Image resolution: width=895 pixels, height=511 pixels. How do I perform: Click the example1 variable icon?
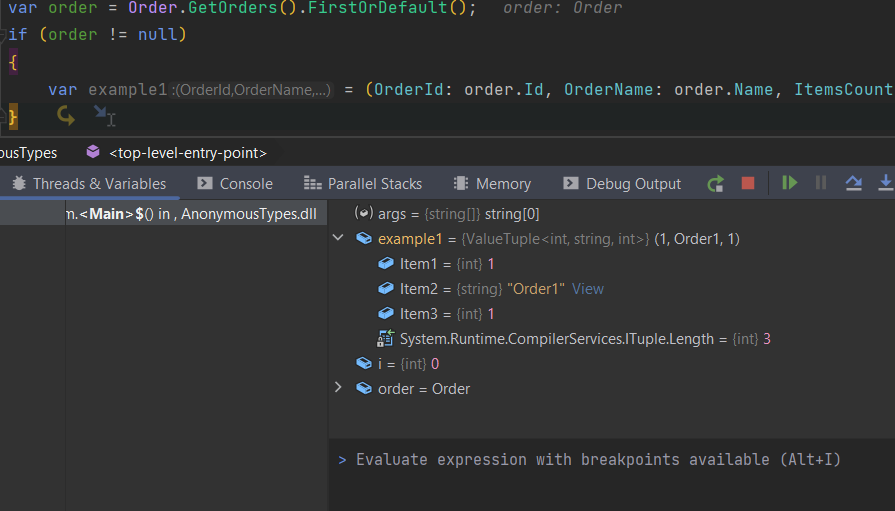(x=364, y=238)
